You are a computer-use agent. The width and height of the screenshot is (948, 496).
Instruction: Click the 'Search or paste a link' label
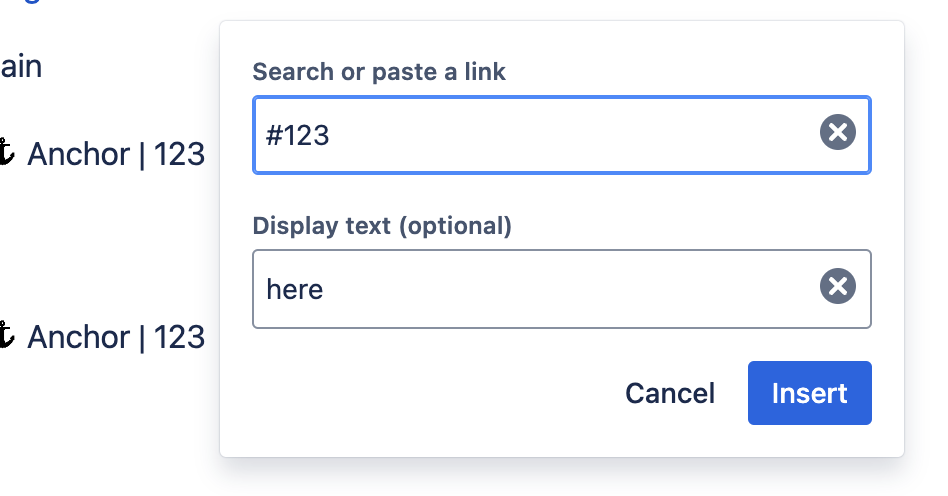pyautogui.click(x=379, y=72)
